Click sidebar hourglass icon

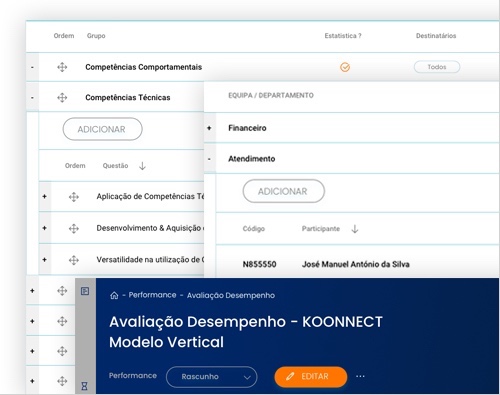pos(85,386)
